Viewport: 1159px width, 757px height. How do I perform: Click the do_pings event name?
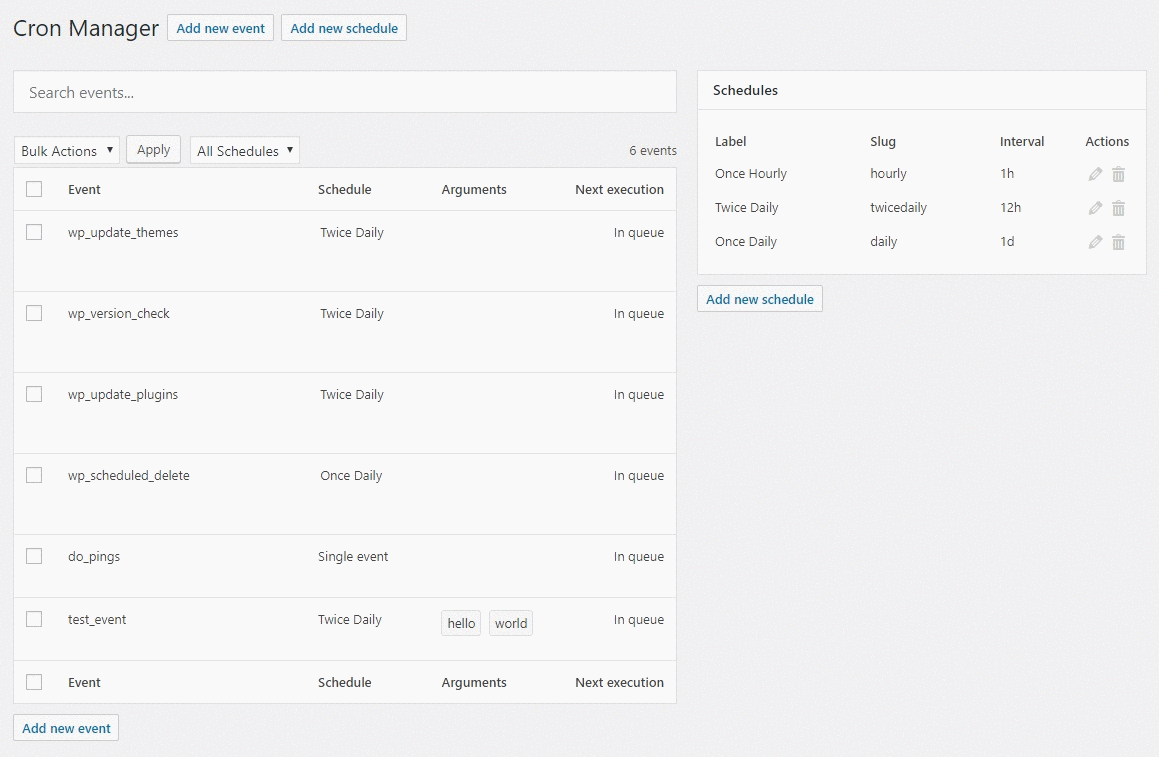point(94,556)
